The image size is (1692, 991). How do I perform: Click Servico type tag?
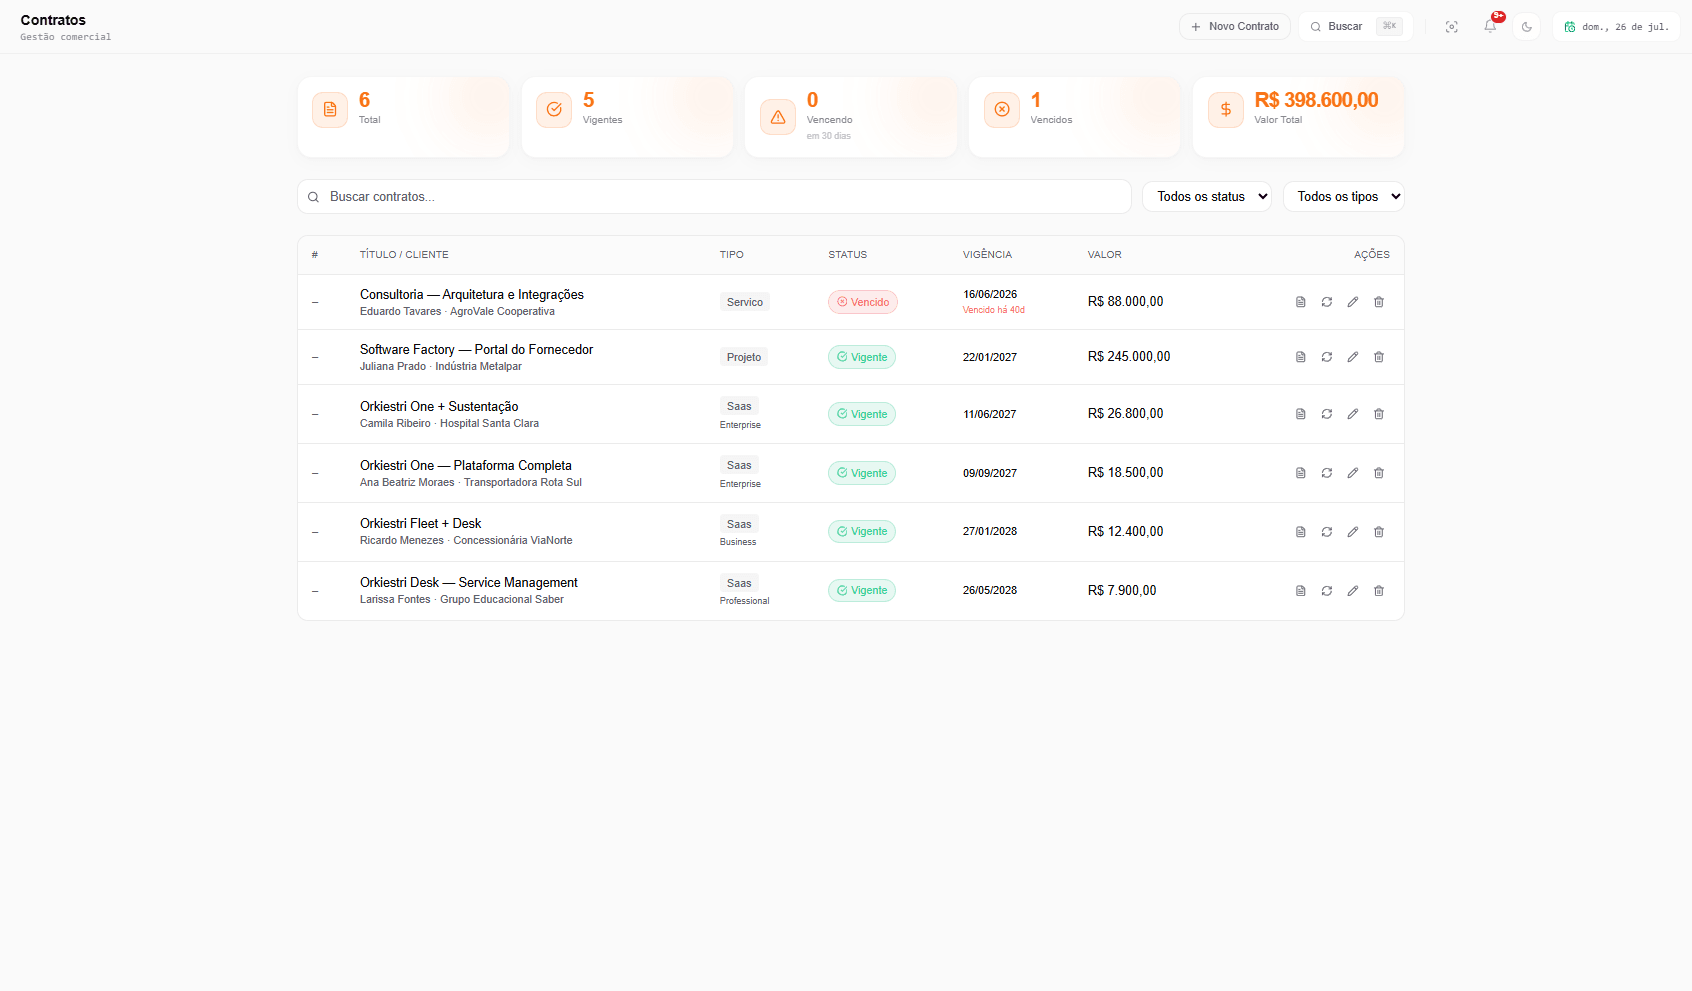pyautogui.click(x=745, y=302)
